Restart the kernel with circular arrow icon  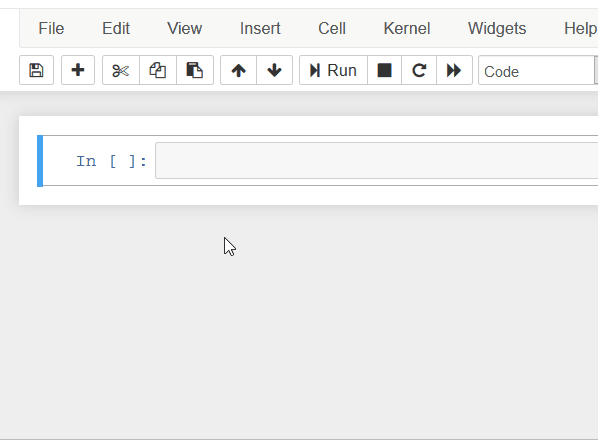pos(419,70)
